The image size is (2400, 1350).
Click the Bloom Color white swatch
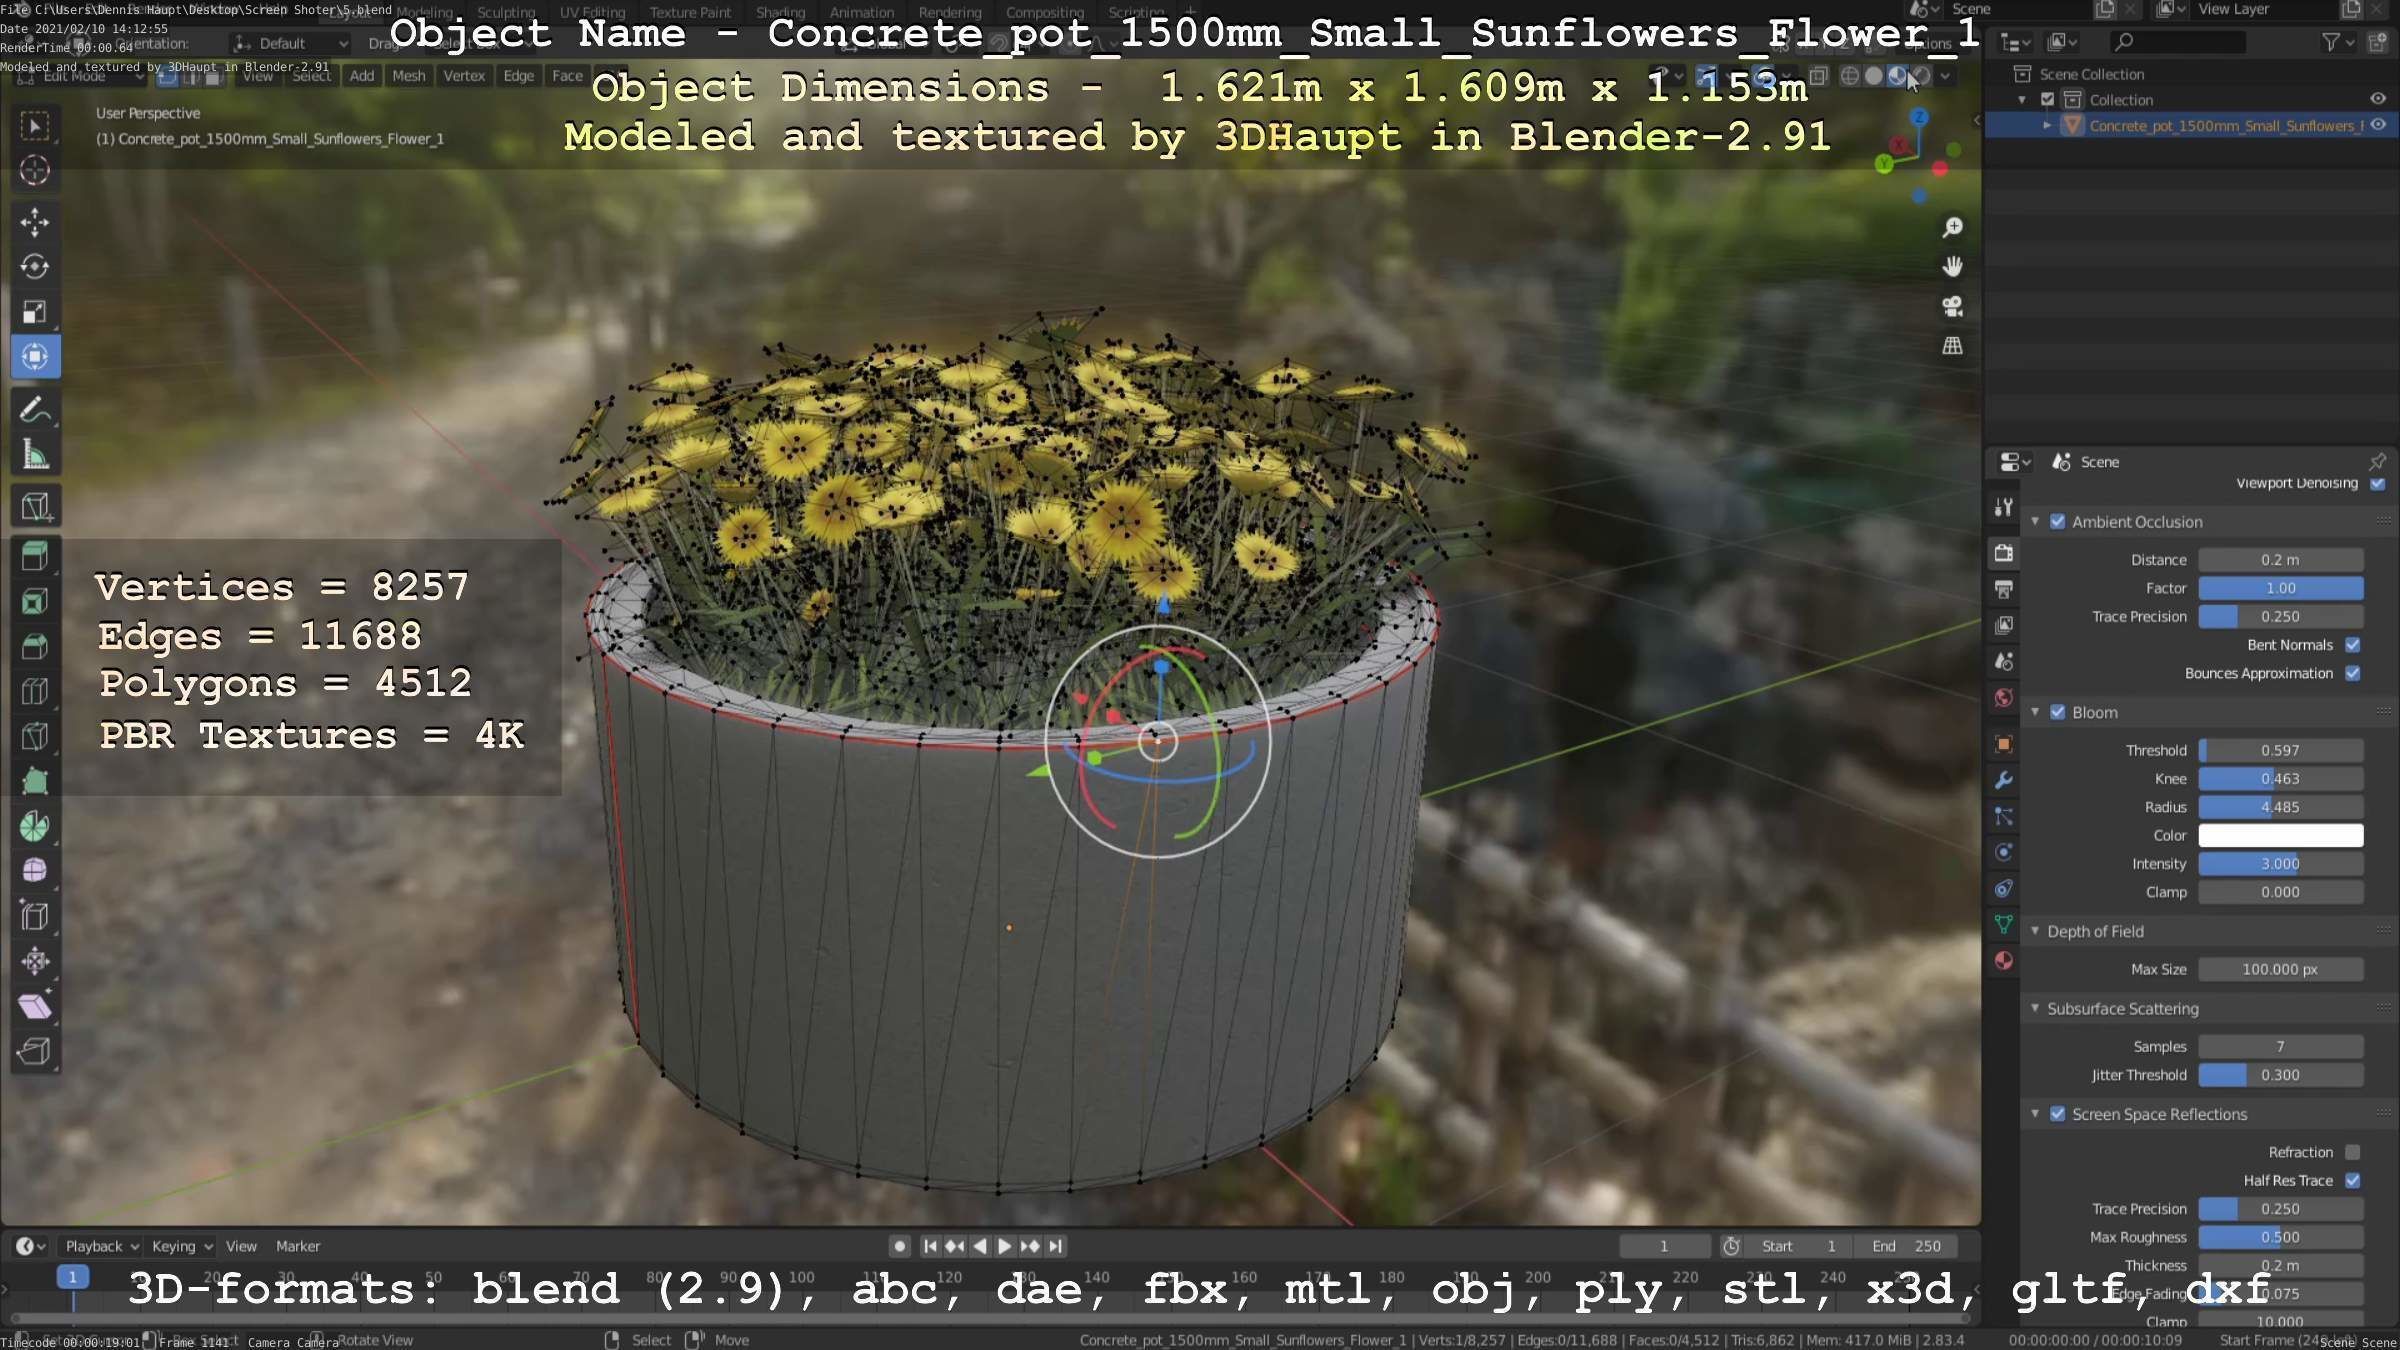[2281, 836]
